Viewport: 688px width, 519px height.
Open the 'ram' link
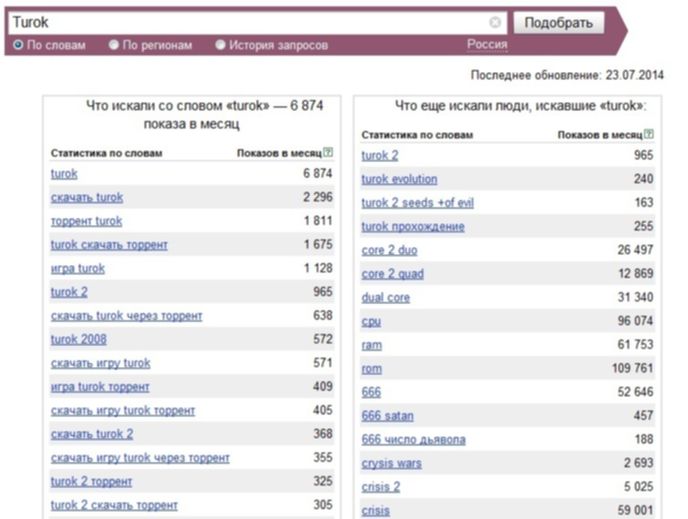(372, 345)
